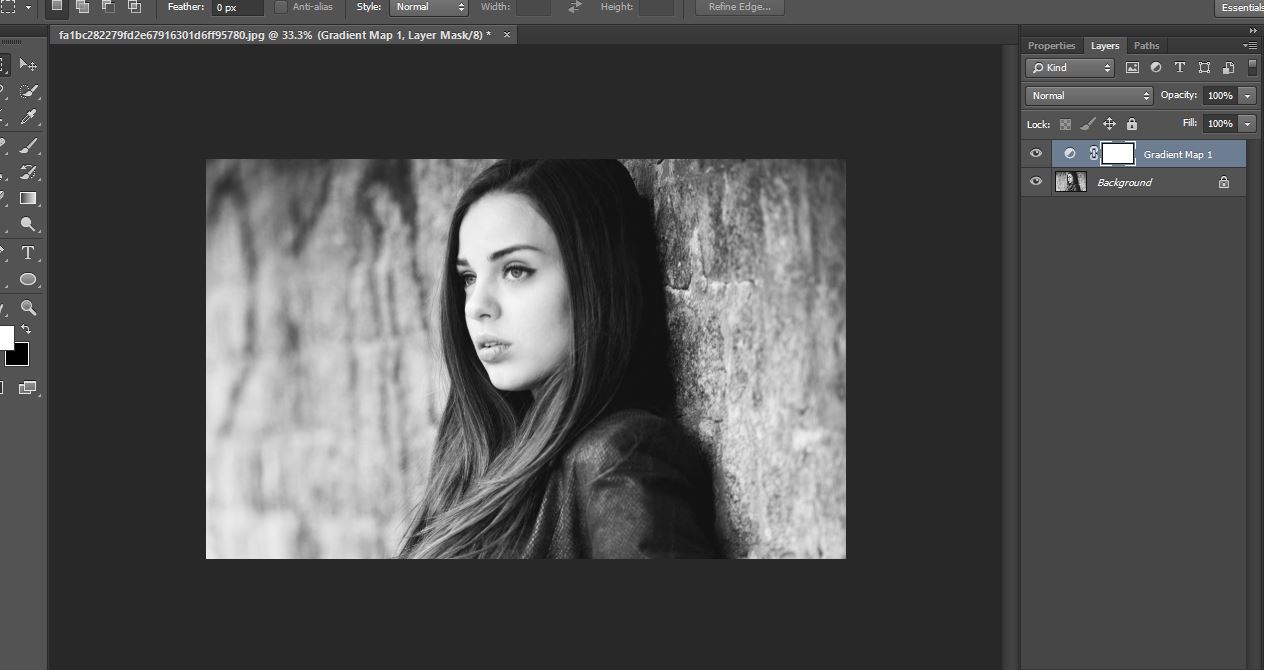Open the layer blend mode Normal dropdown
Screen dimensions: 1264x670
(1090, 96)
